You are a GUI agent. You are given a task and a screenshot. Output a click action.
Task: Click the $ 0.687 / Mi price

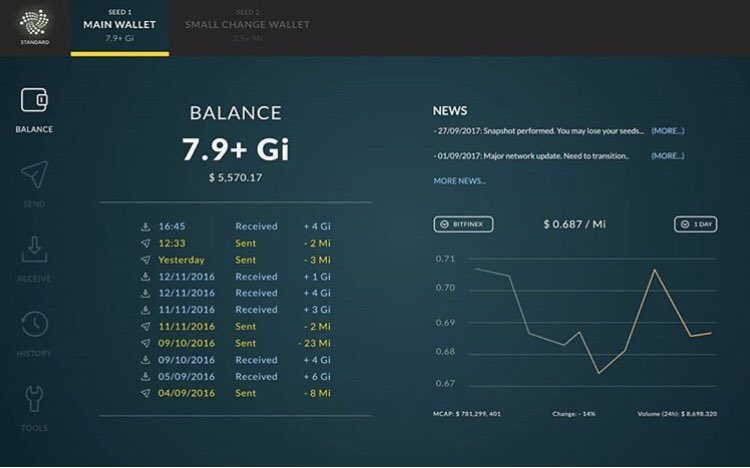pyautogui.click(x=574, y=224)
